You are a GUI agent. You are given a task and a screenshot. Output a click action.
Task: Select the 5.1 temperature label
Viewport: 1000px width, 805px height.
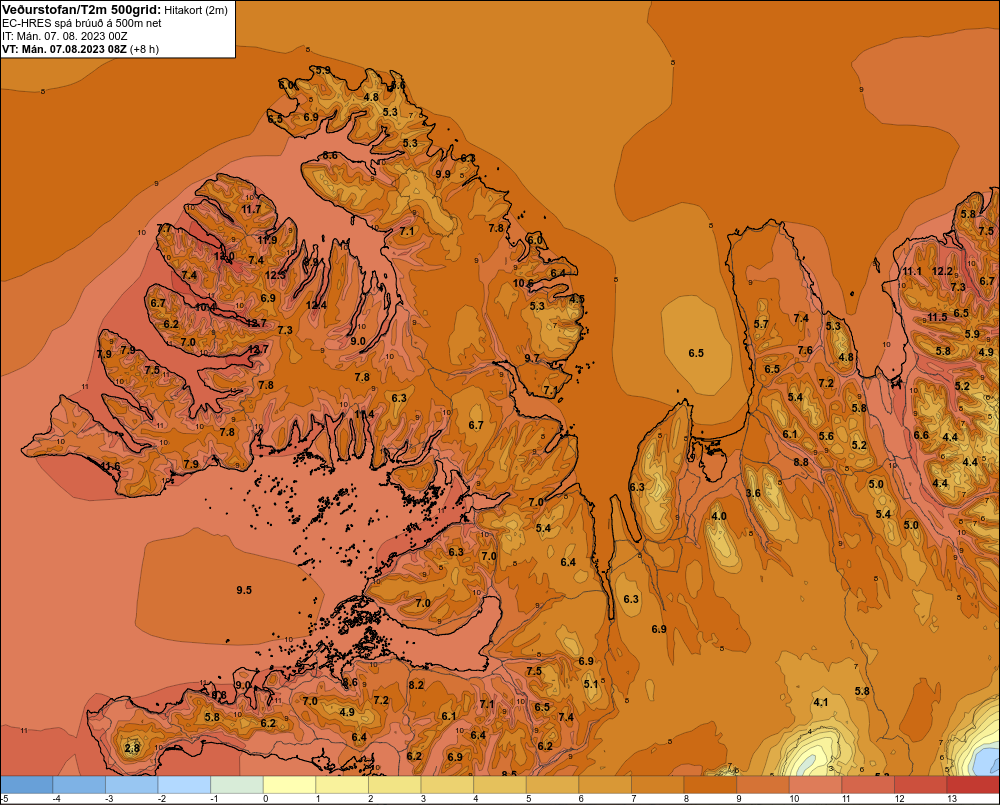pyautogui.click(x=591, y=684)
